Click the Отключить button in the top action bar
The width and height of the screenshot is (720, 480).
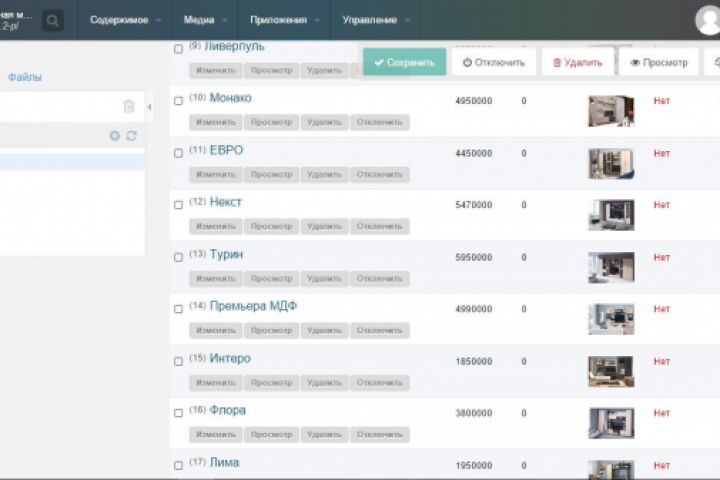[x=494, y=62]
